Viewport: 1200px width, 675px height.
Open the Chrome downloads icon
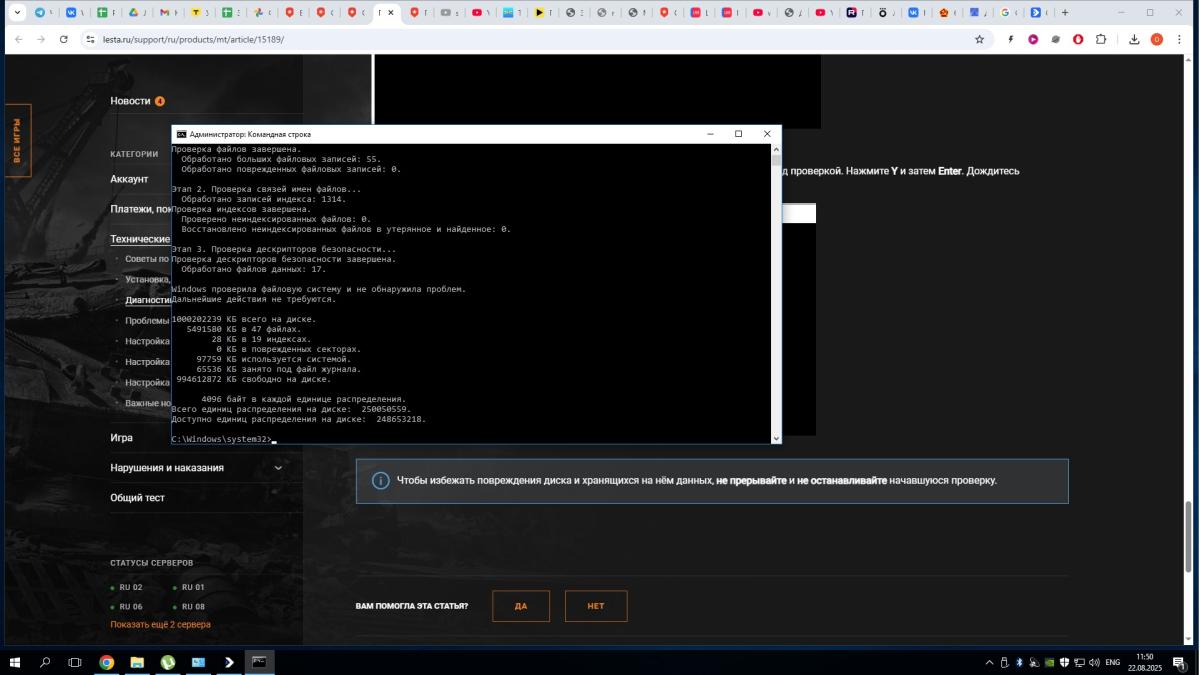1134,39
